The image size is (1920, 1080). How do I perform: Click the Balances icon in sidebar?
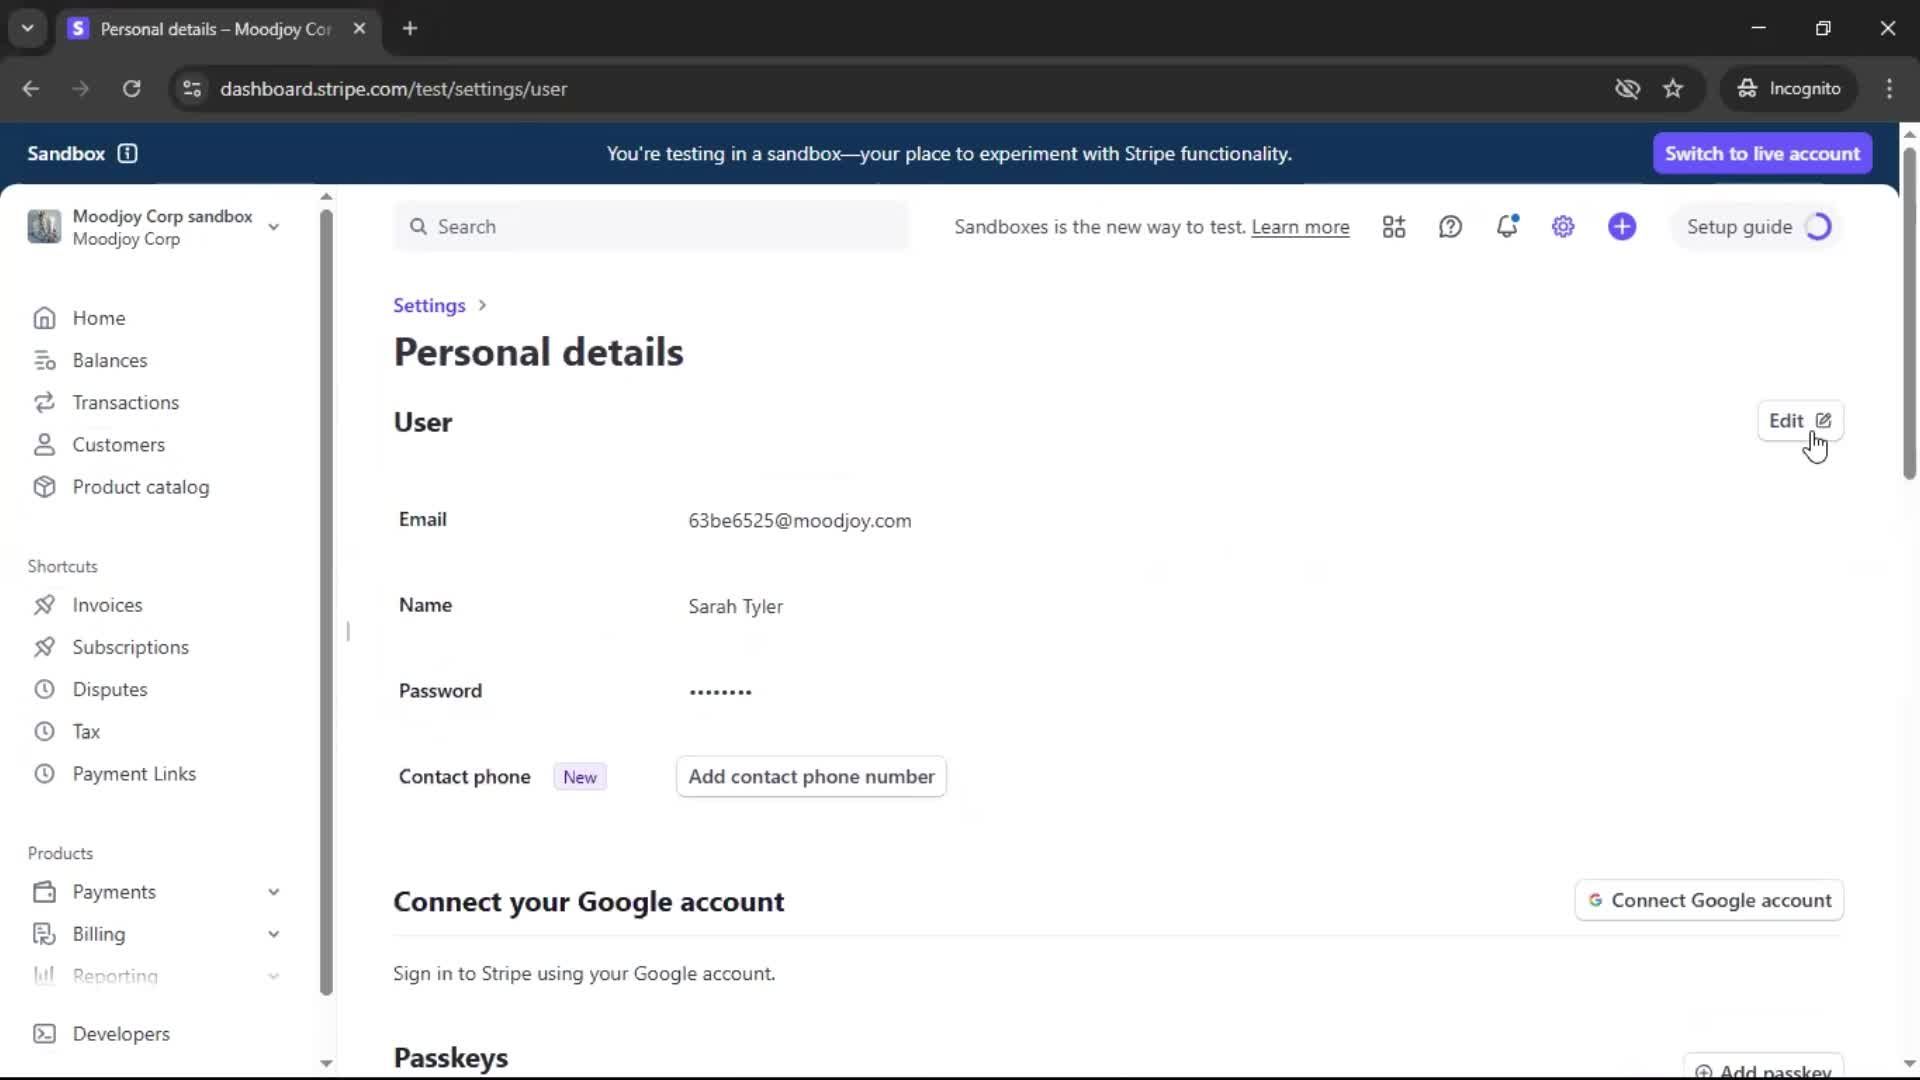44,360
